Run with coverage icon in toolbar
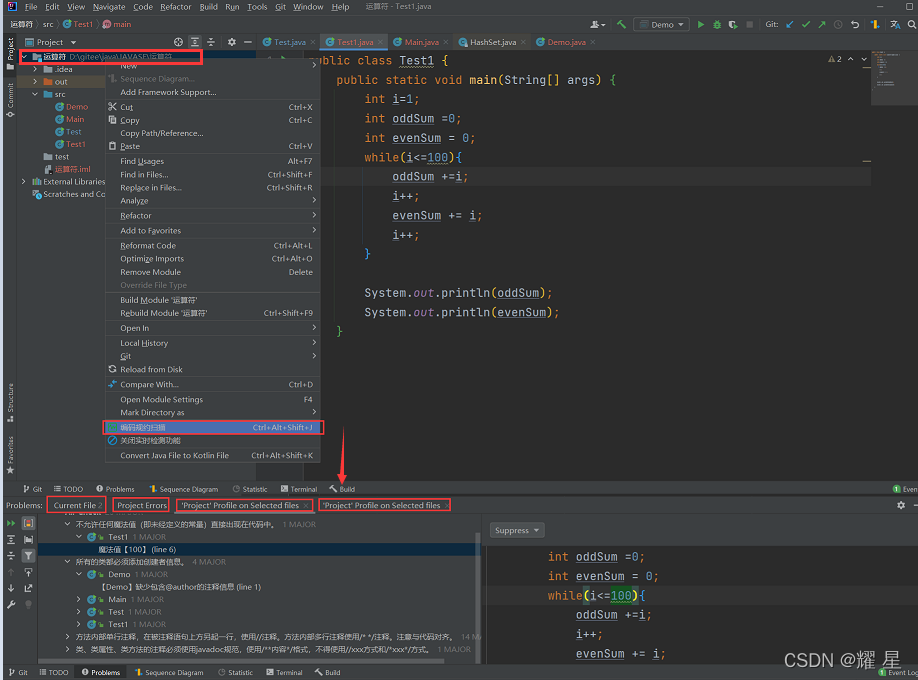This screenshot has width=918, height=680. 732,25
